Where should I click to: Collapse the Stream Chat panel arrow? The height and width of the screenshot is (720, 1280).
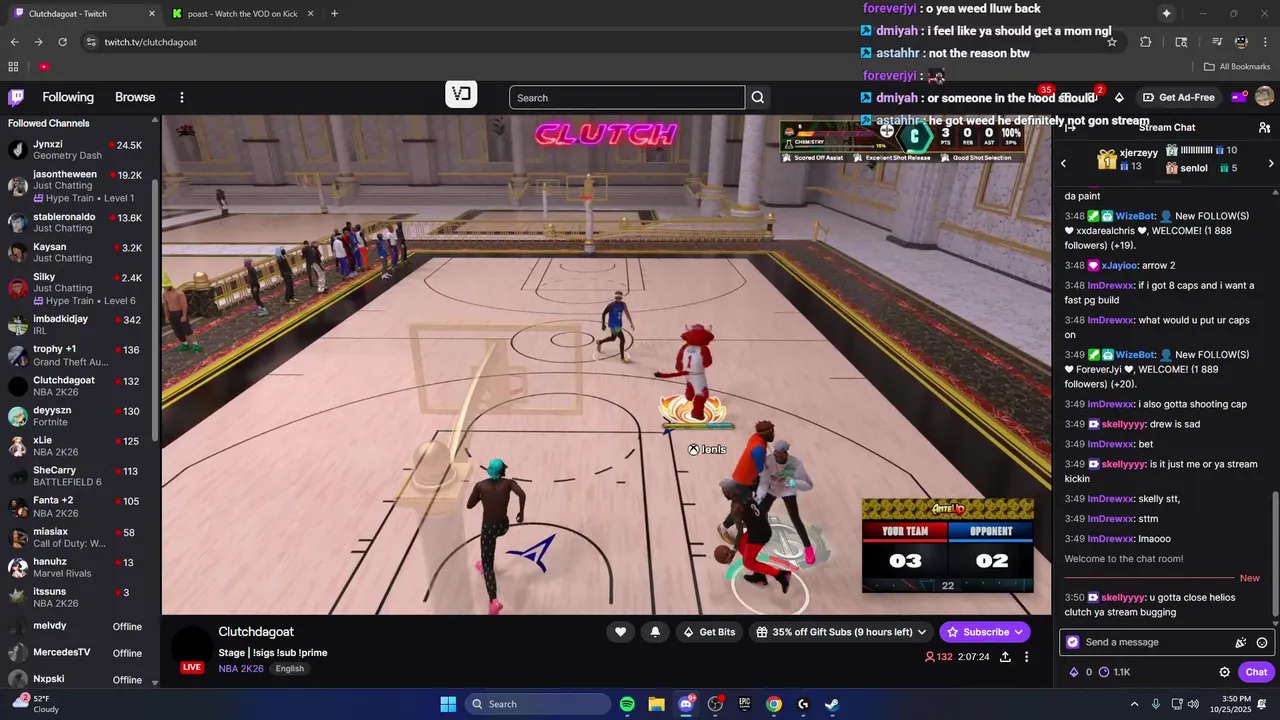1070,127
